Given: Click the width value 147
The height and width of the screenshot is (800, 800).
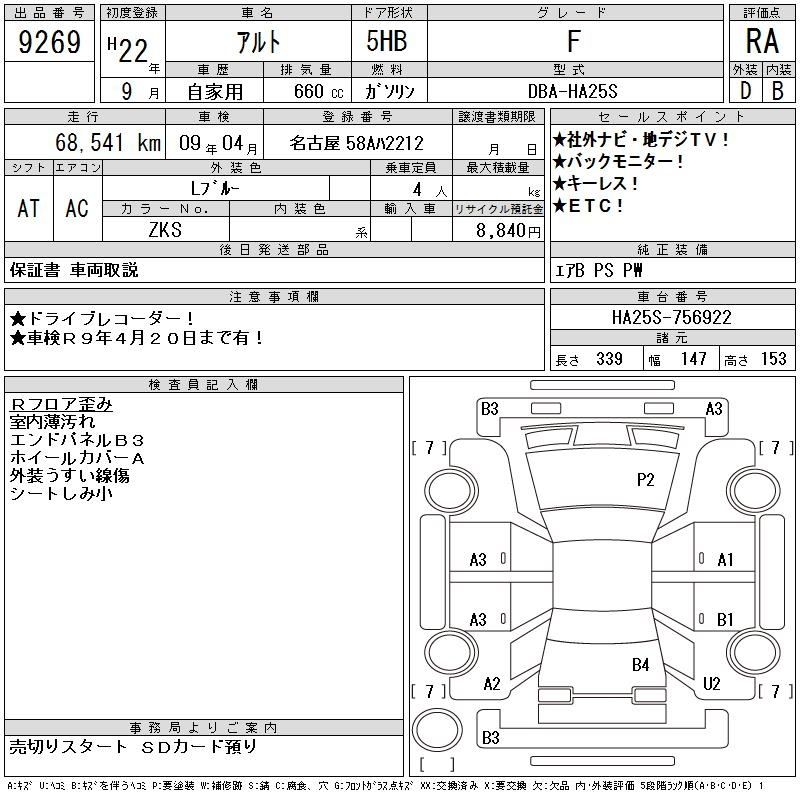Looking at the screenshot, I should click(x=693, y=359).
